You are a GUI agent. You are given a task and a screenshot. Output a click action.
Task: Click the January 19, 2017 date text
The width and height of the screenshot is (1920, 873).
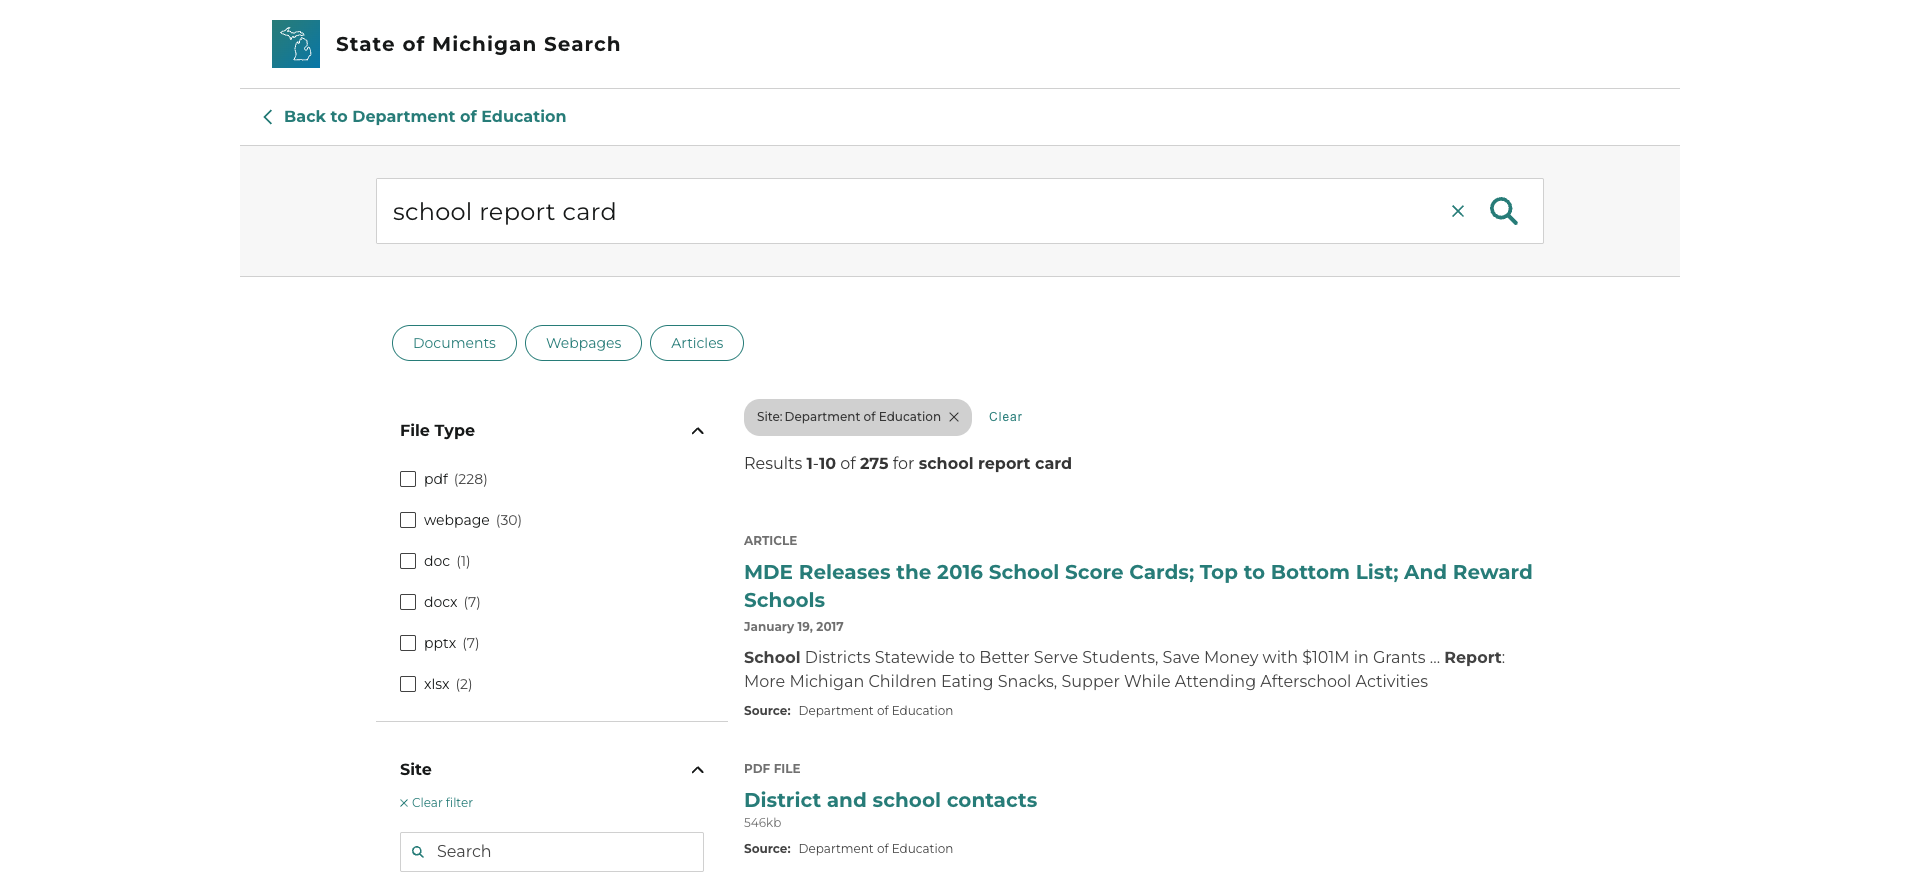point(794,627)
